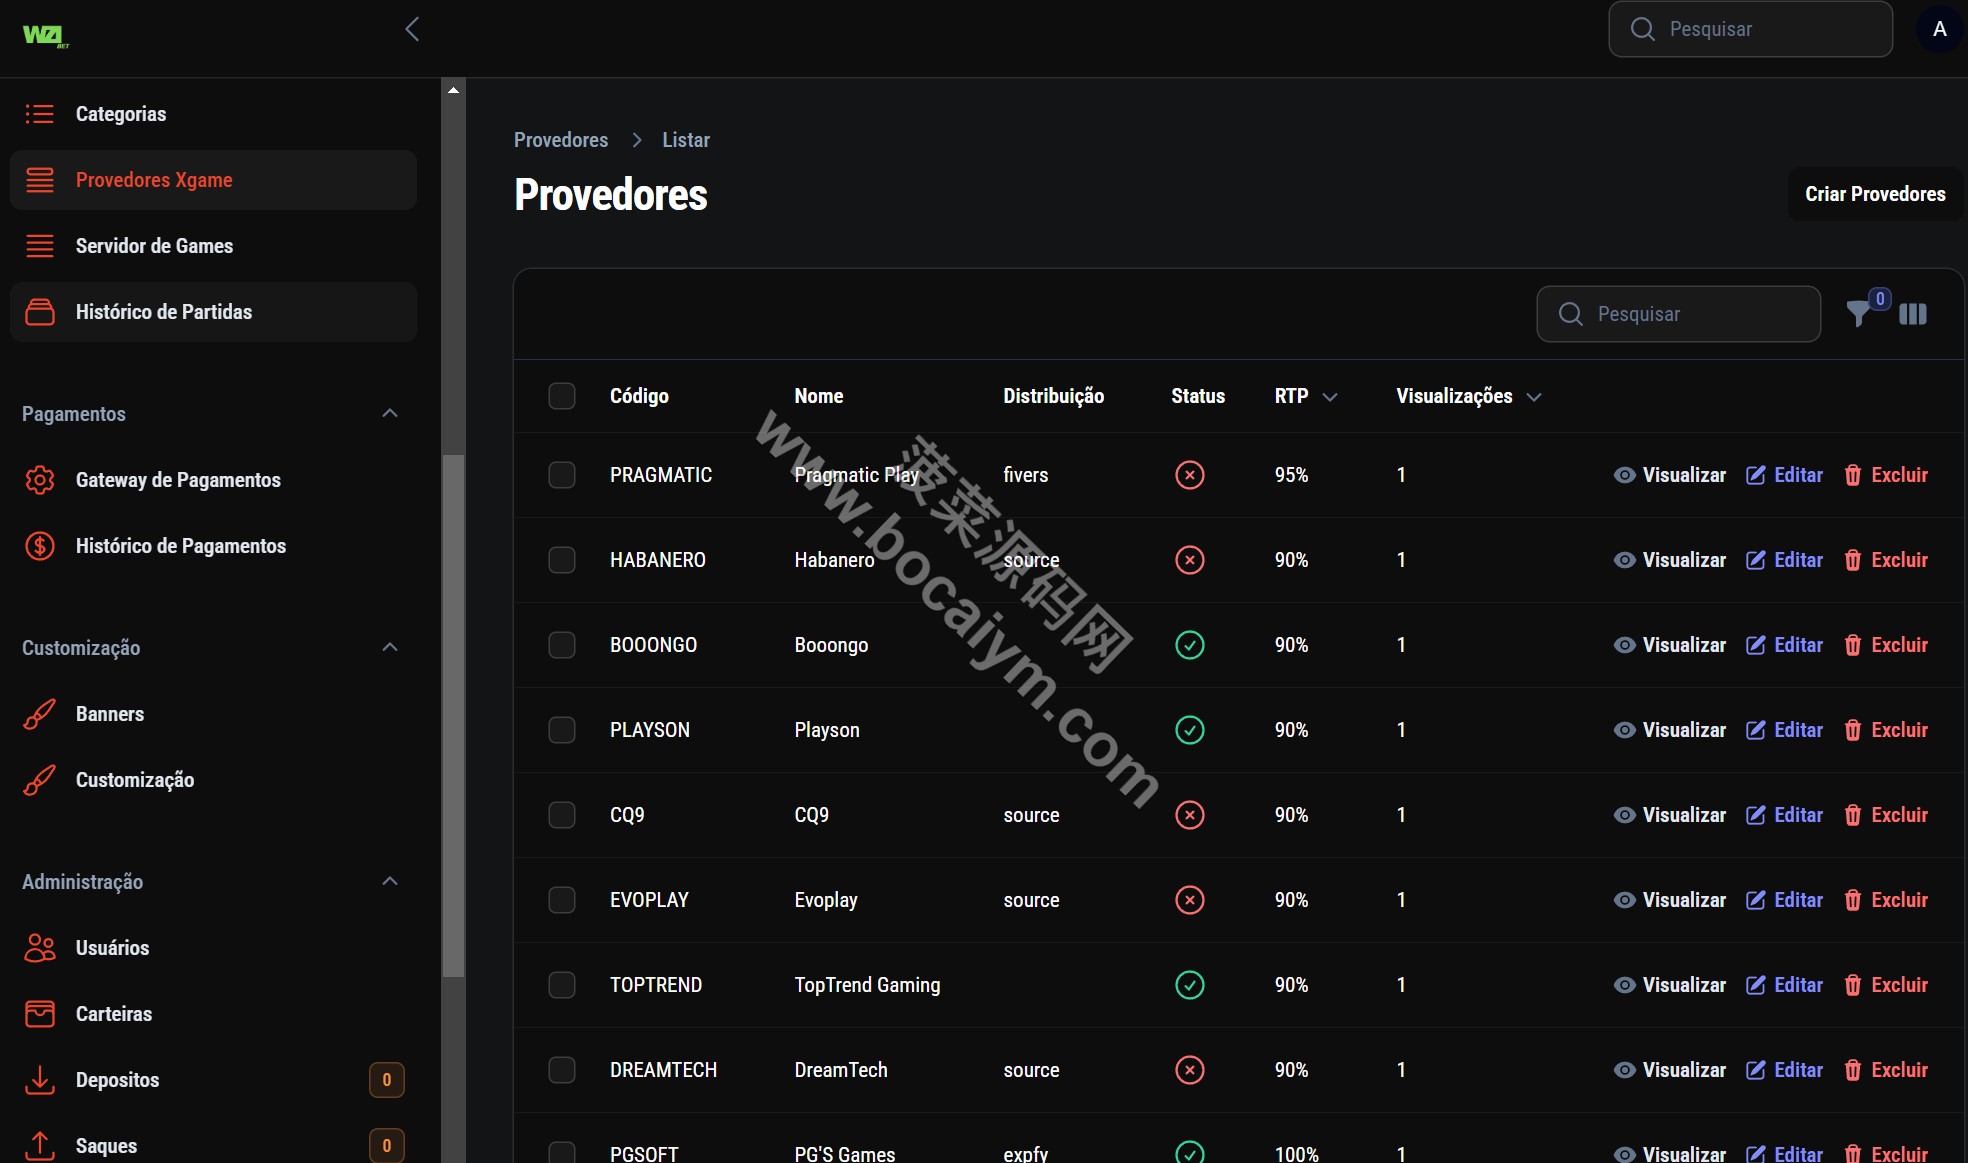
Task: Collapse the sidebar with the back chevron
Action: pos(412,29)
